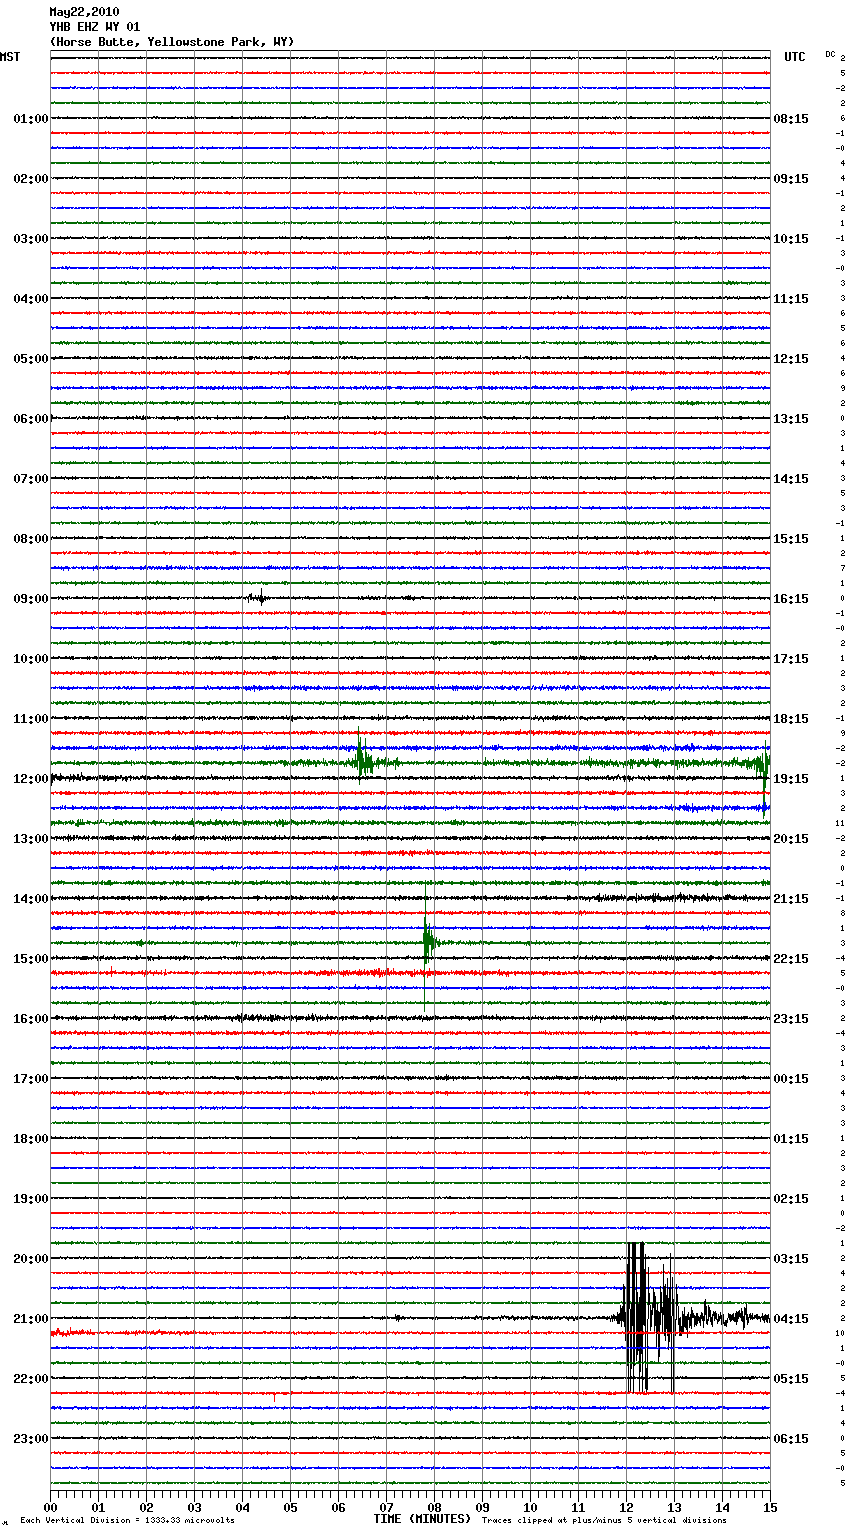Select the 23:00 MST time label
Screen dimensions: 850x1534
coord(31,1439)
